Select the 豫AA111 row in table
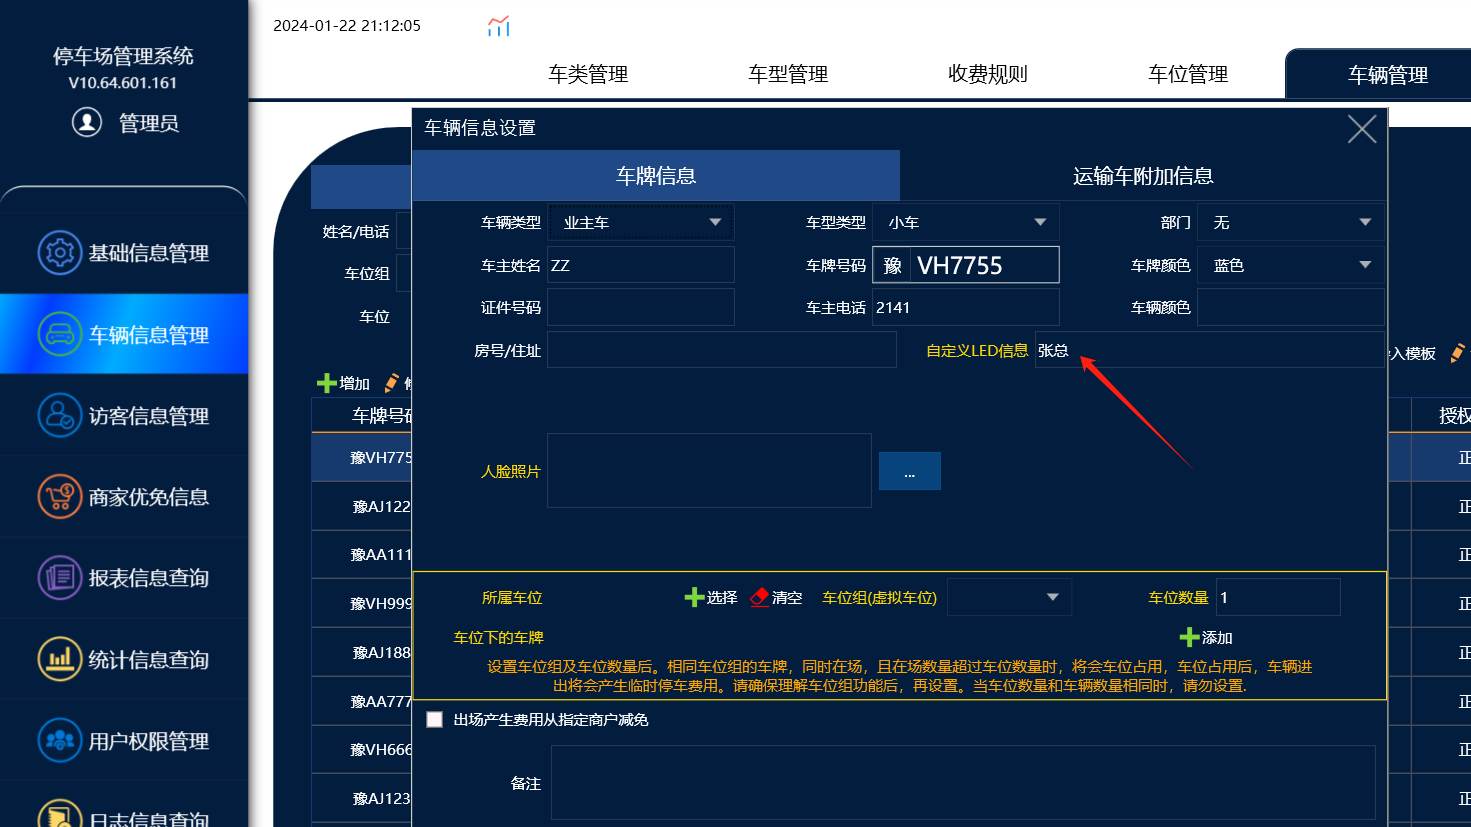Viewport: 1471px width, 827px height. click(x=362, y=554)
